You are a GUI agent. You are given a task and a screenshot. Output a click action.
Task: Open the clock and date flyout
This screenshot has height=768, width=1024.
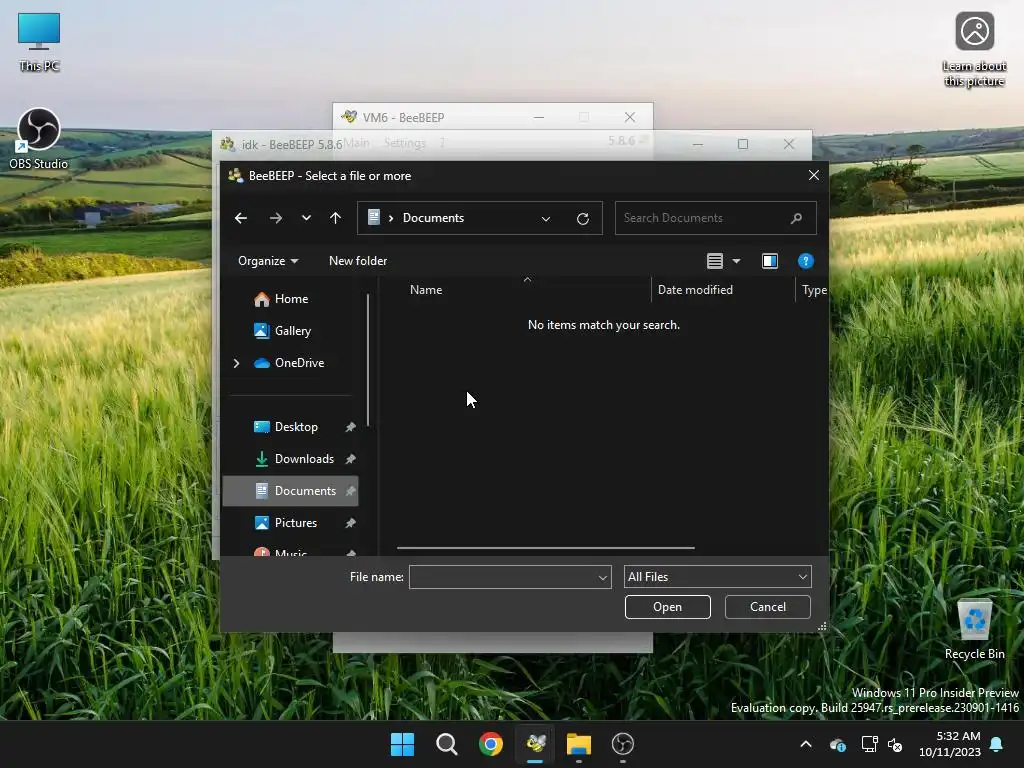tap(950, 744)
